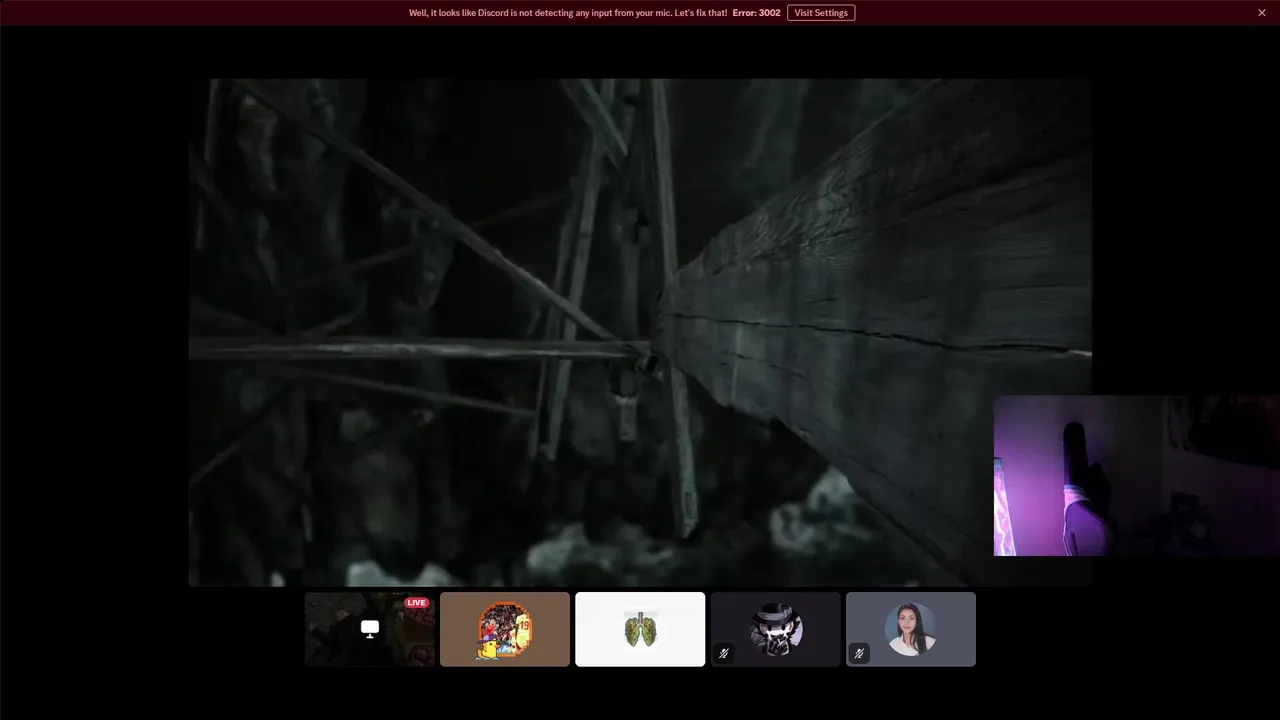Viewport: 1280px width, 720px height.
Task: Click the purple webcam picture-in-picture preview
Action: (x=1137, y=476)
